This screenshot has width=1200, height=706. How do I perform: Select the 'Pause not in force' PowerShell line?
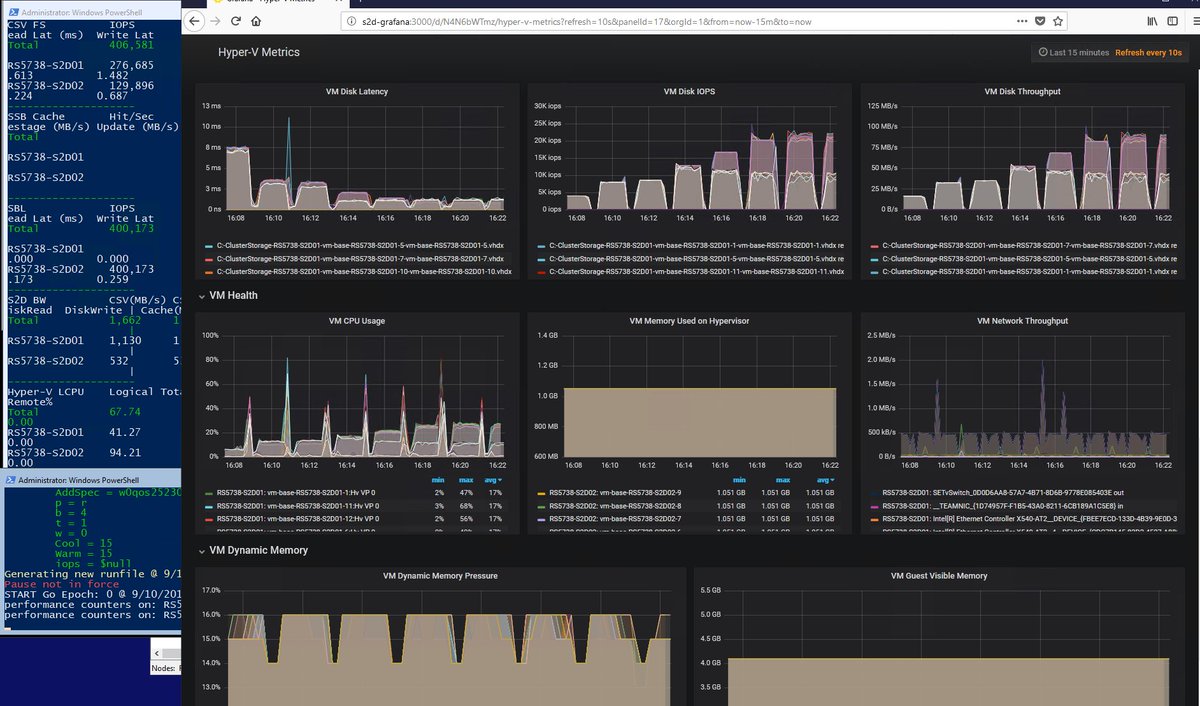pos(61,584)
